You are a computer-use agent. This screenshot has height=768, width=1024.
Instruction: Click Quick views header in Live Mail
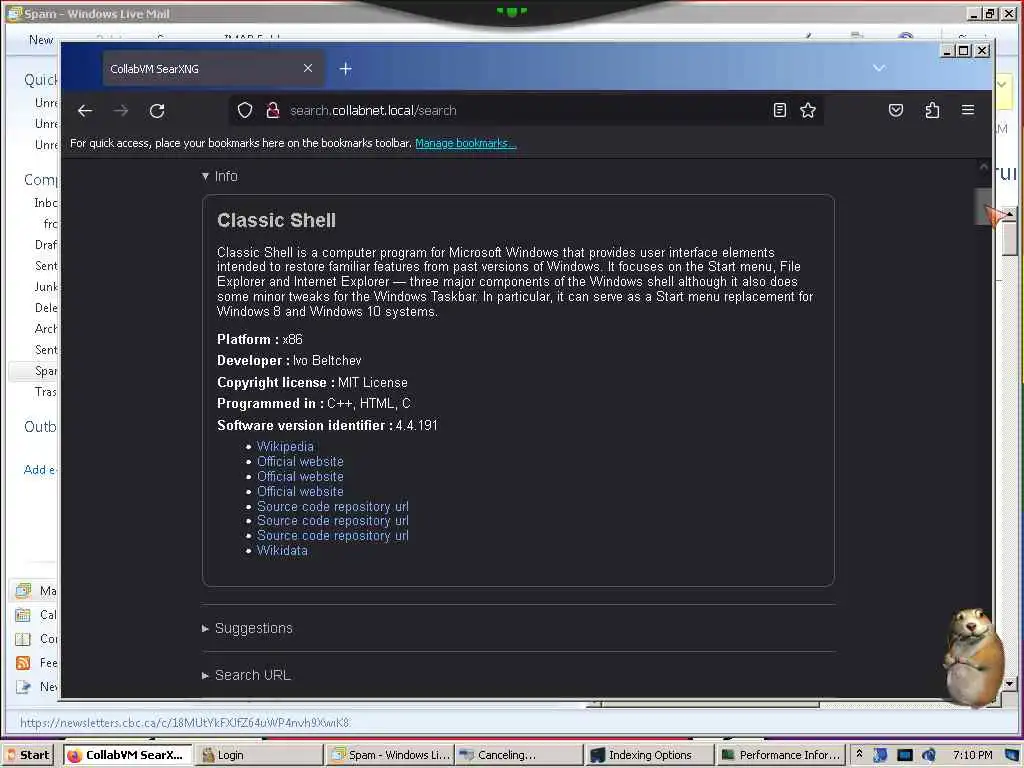pos(40,80)
